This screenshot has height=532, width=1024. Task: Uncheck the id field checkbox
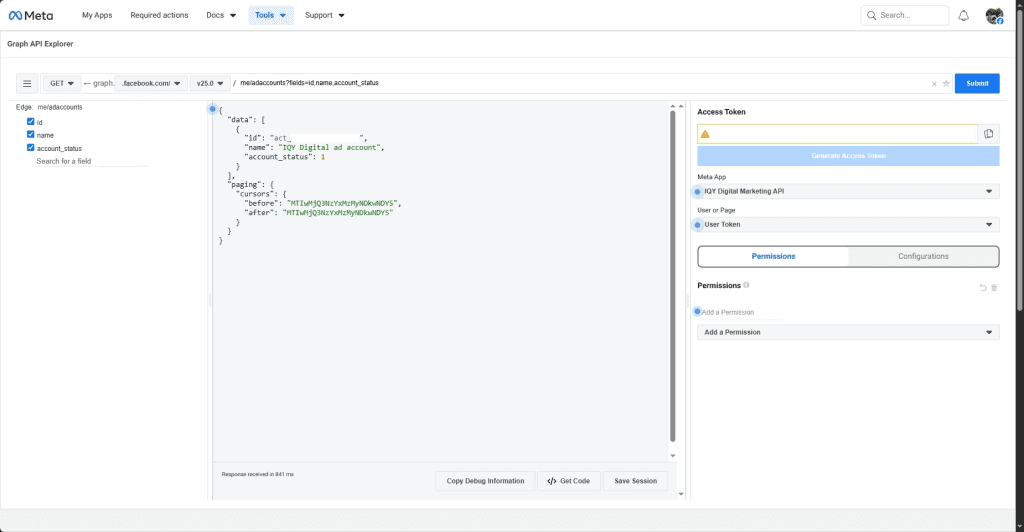(31, 121)
